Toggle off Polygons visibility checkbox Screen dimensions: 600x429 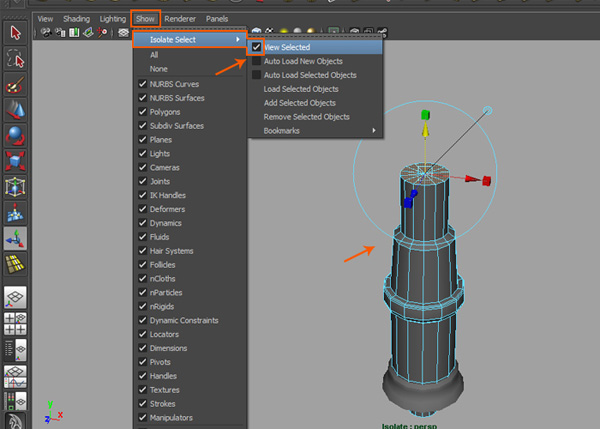click(143, 112)
